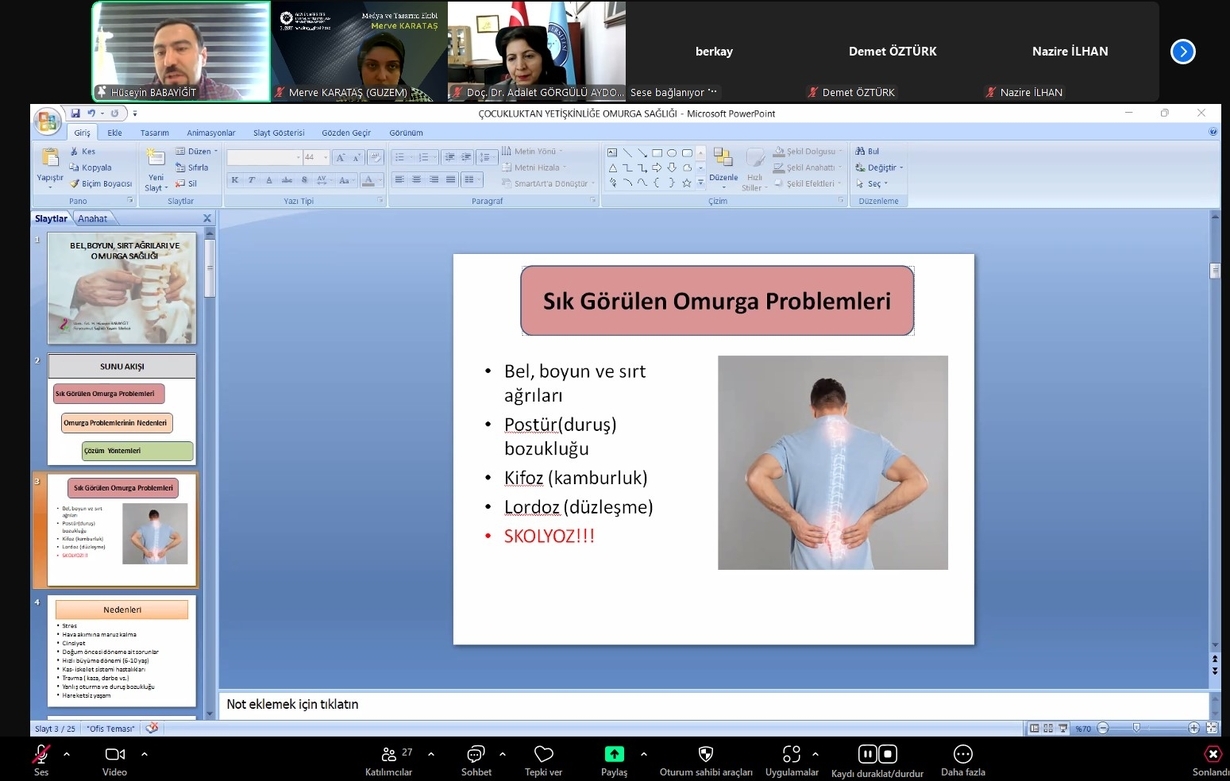Open the Gözden Geçir ribbon tab
The height and width of the screenshot is (781, 1230).
click(x=346, y=133)
